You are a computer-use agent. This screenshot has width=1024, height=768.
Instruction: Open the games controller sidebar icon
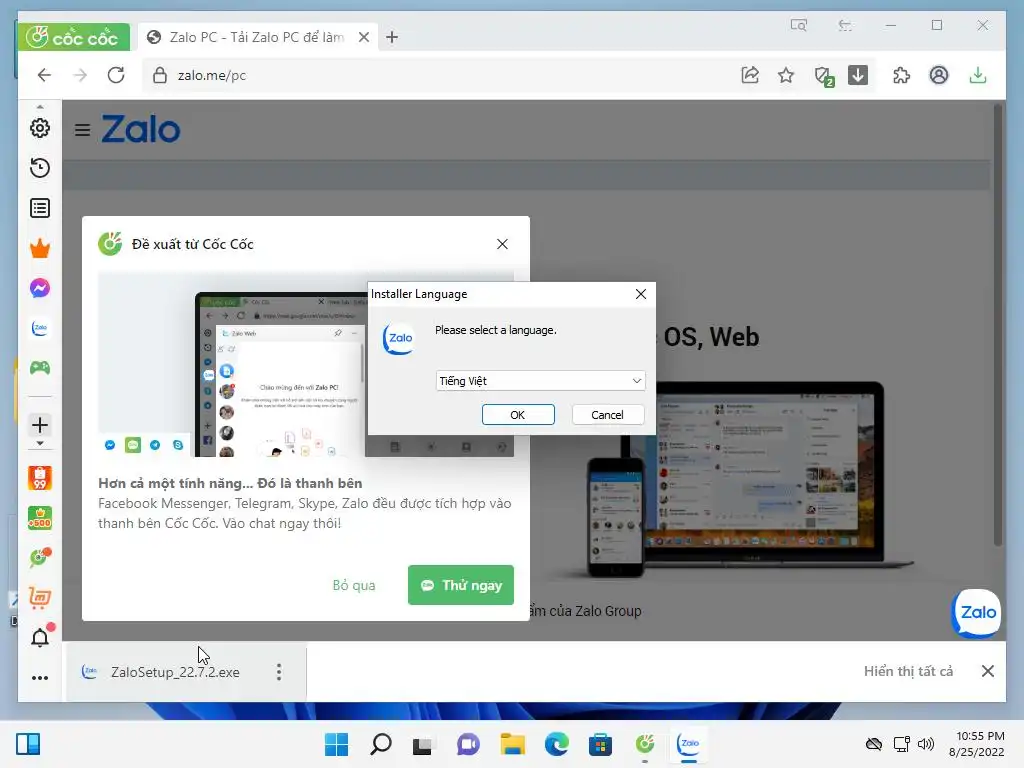40,368
